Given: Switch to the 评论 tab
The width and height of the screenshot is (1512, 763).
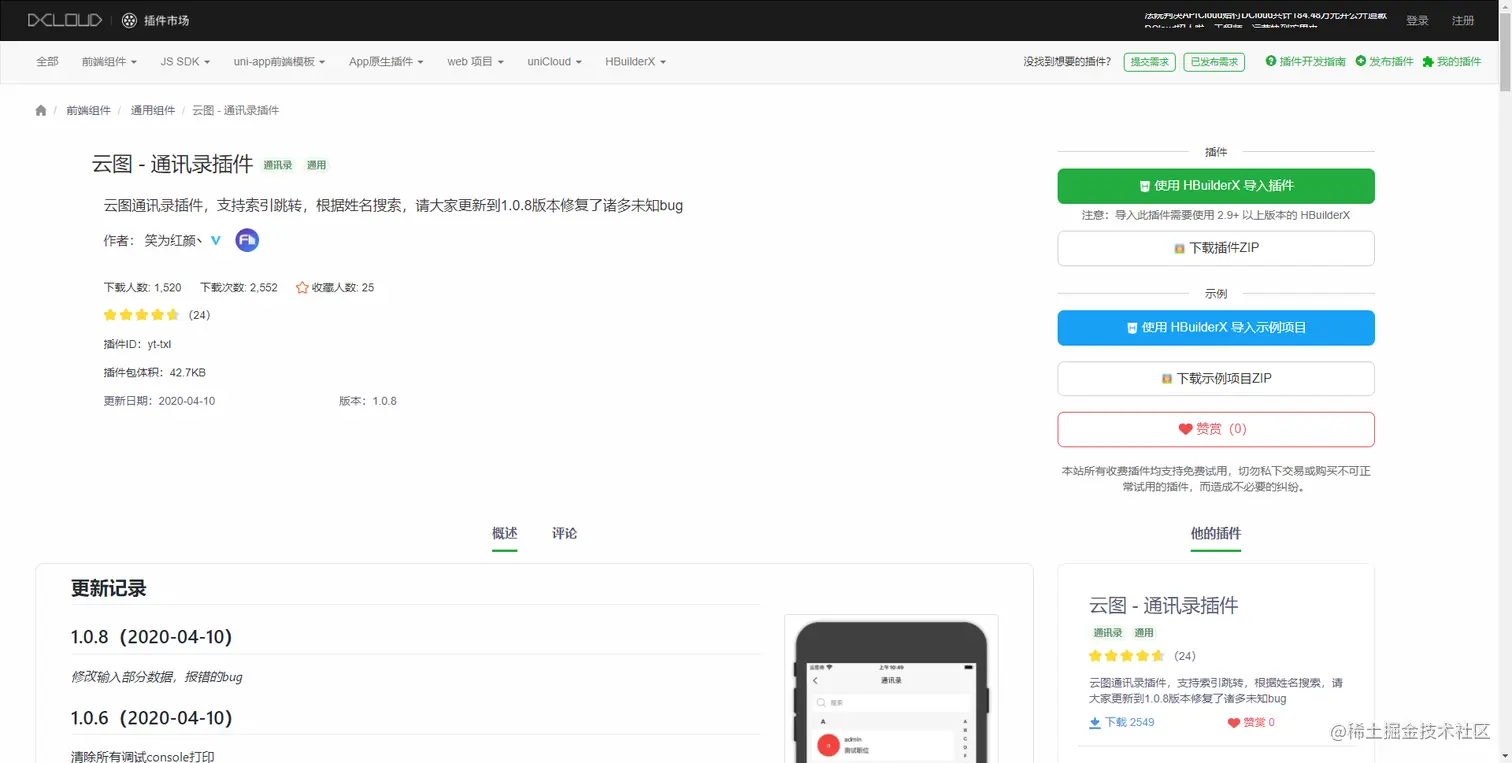Looking at the screenshot, I should [x=565, y=534].
